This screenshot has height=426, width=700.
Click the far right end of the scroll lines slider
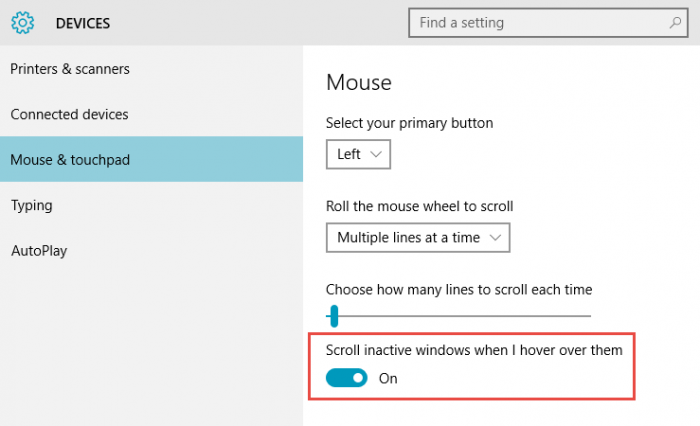(x=589, y=316)
